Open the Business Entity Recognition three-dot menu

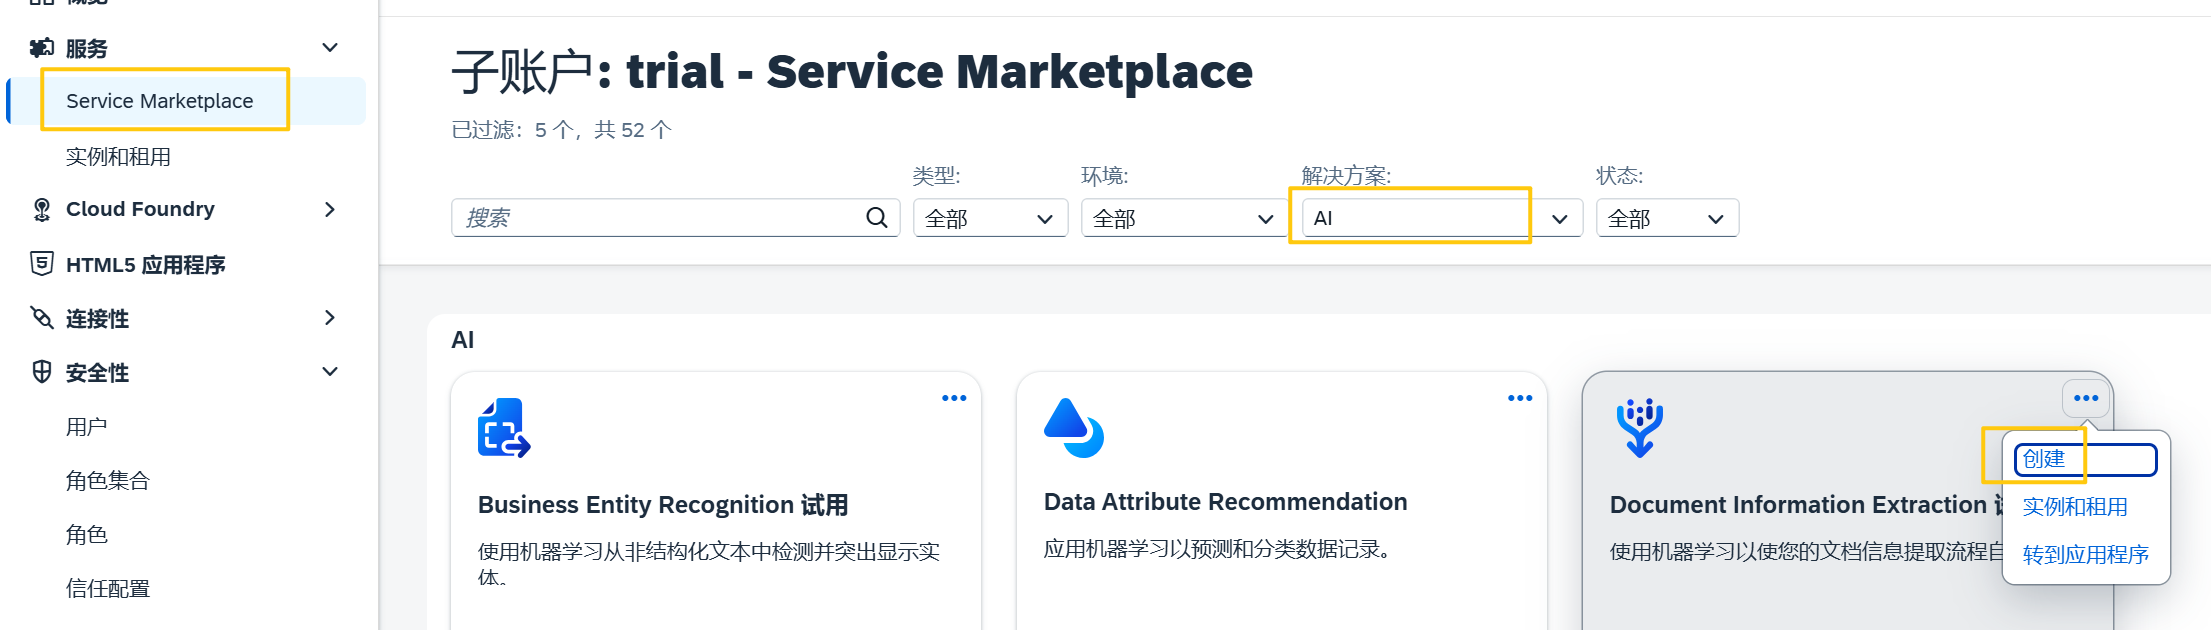click(x=954, y=398)
